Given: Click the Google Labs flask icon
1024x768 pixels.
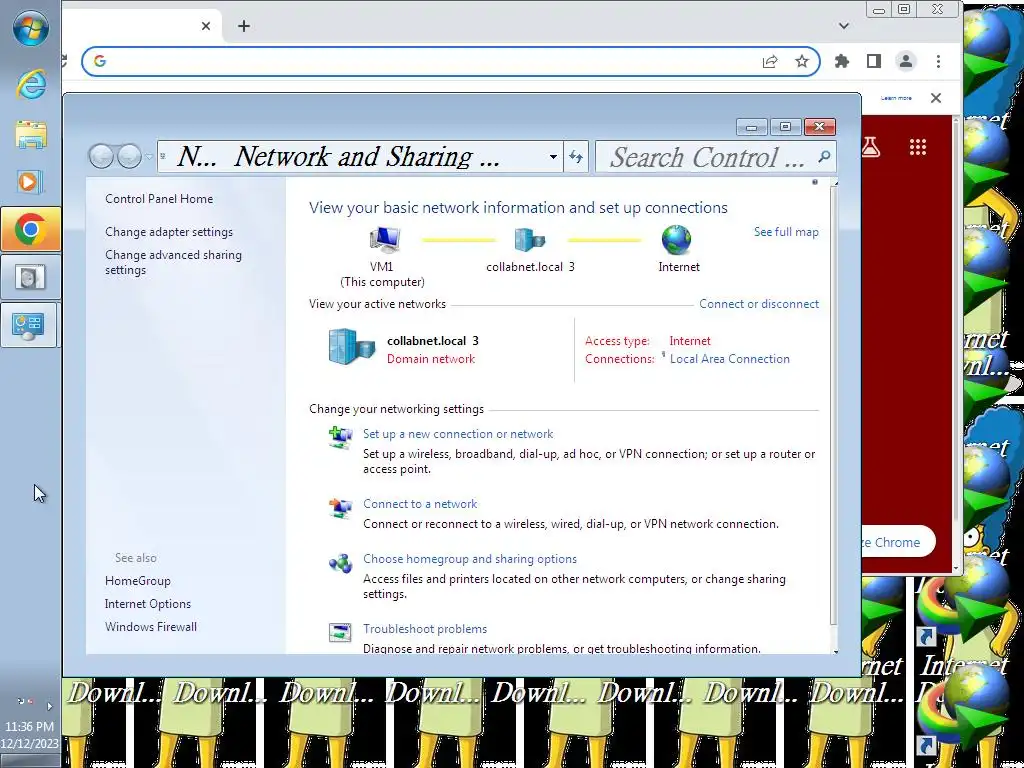Looking at the screenshot, I should pos(871,147).
